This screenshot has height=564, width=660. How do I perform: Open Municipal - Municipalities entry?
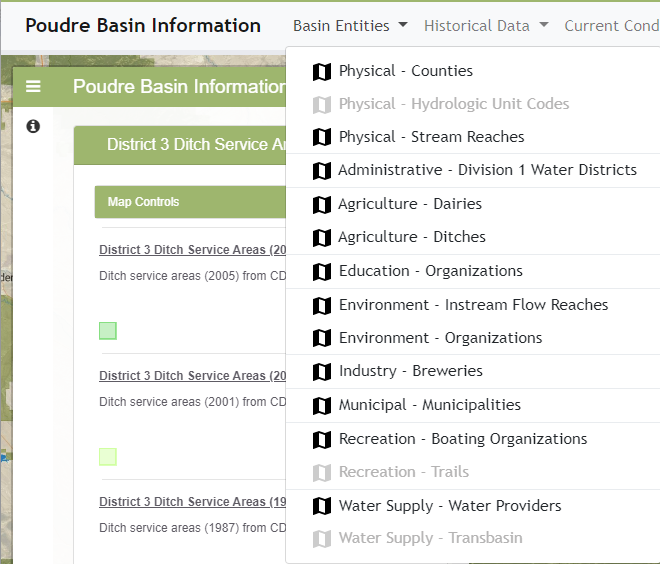tap(429, 405)
